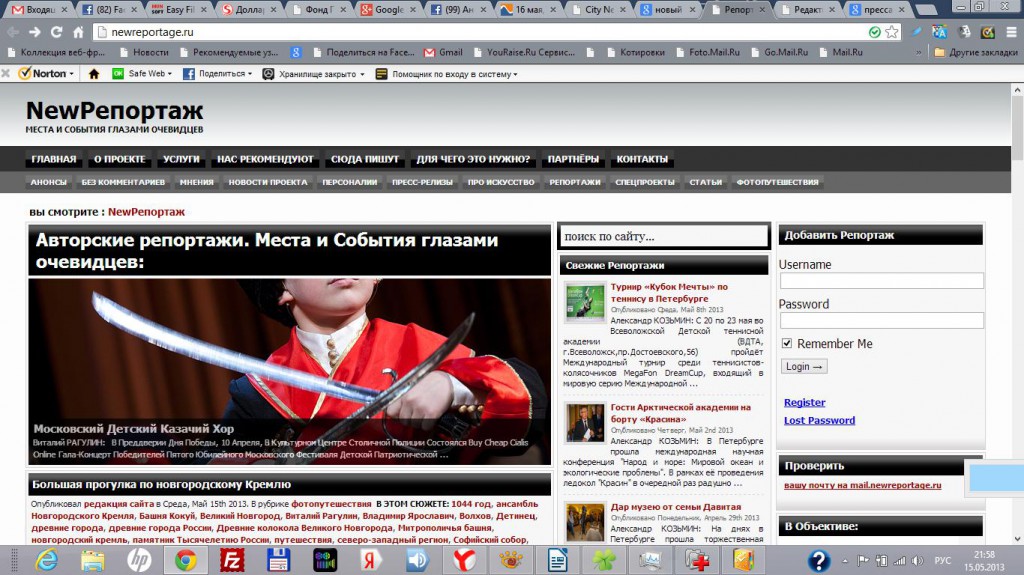Open the ПРЕСС-РЕЛИЗЫ submenu item
This screenshot has width=1024, height=575.
422,182
